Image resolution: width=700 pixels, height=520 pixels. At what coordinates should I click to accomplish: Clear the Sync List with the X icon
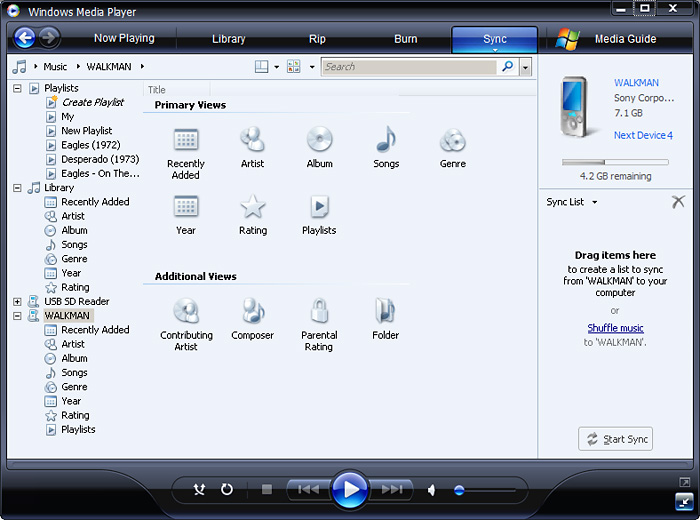point(678,202)
